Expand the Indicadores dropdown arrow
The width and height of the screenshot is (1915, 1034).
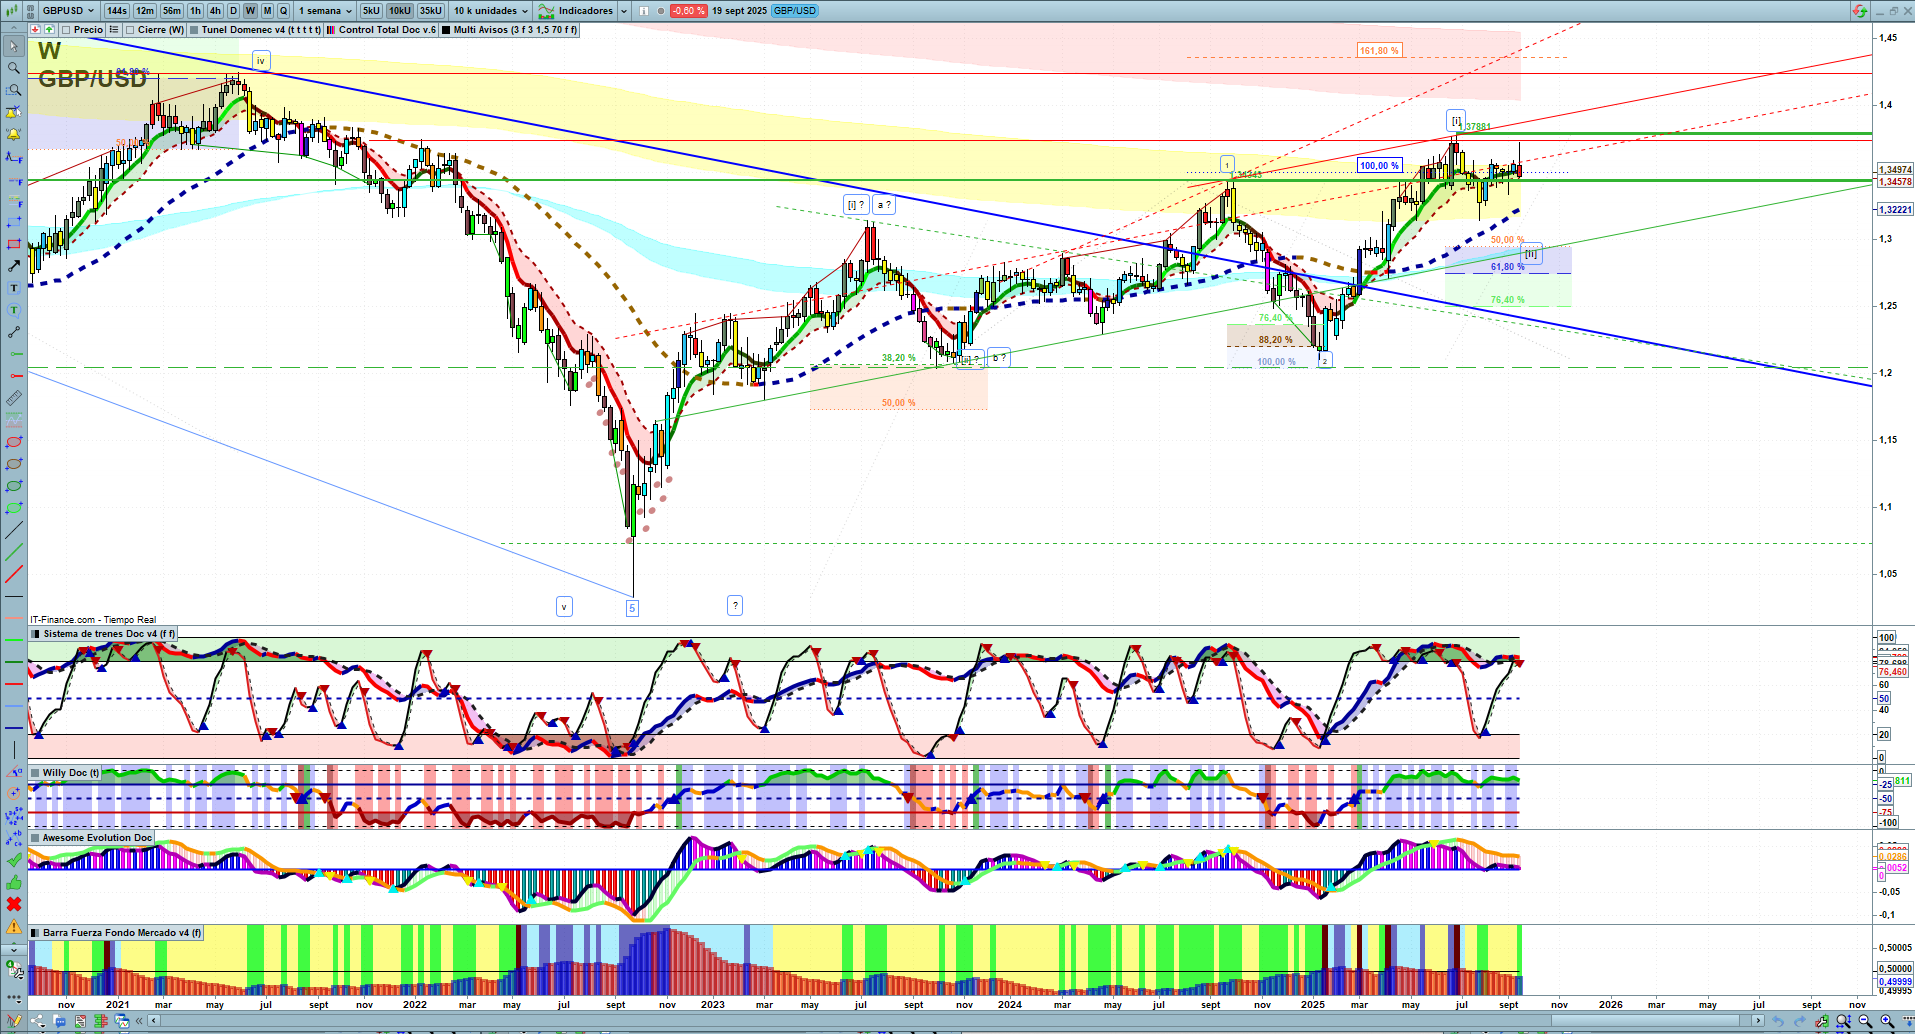tap(624, 11)
